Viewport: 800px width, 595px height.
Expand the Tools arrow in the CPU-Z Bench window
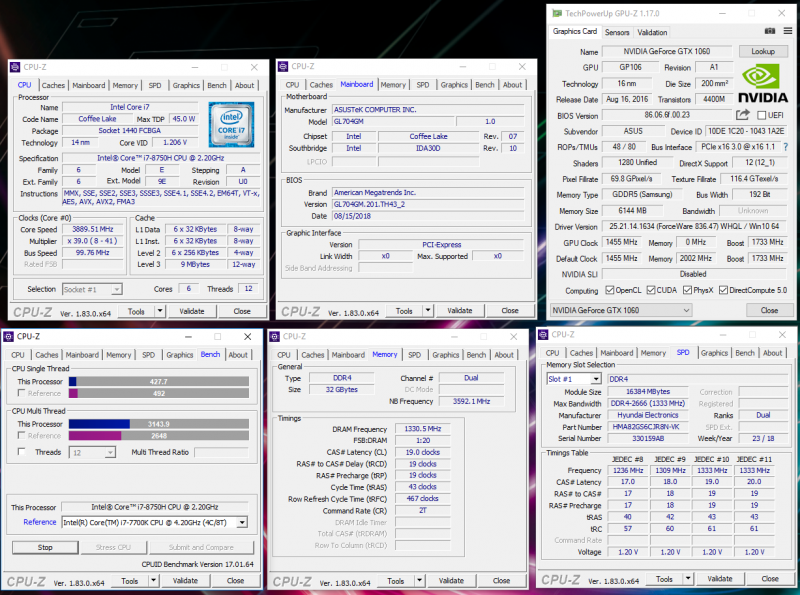[x=153, y=581]
